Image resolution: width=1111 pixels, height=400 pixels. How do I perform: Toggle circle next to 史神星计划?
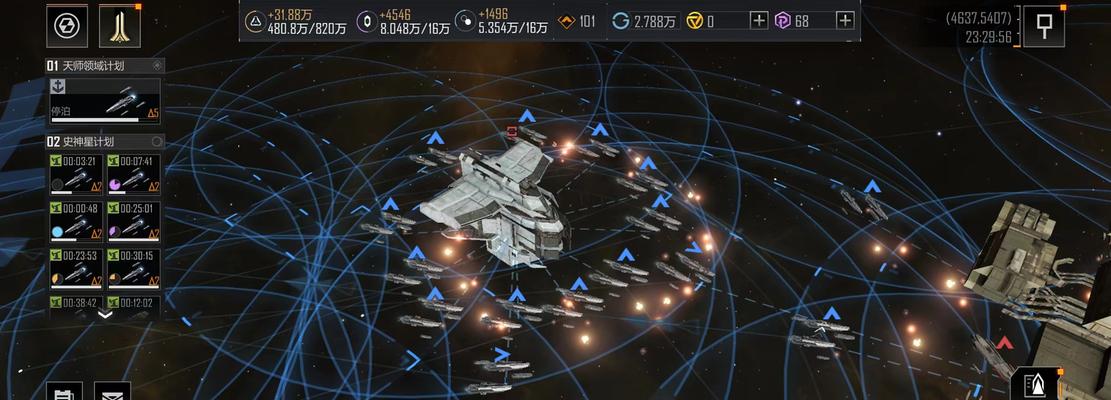157,142
